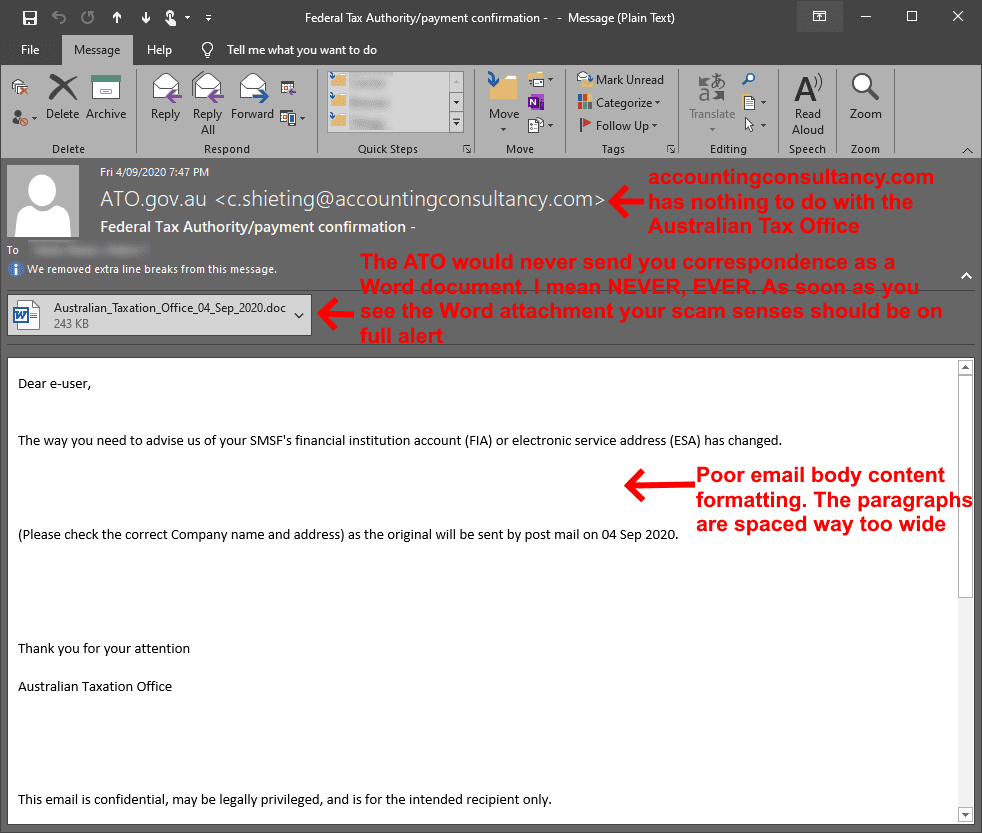Screen dimensions: 982x833
Task: Click the SMSF financial institution account sentence
Action: tap(400, 440)
